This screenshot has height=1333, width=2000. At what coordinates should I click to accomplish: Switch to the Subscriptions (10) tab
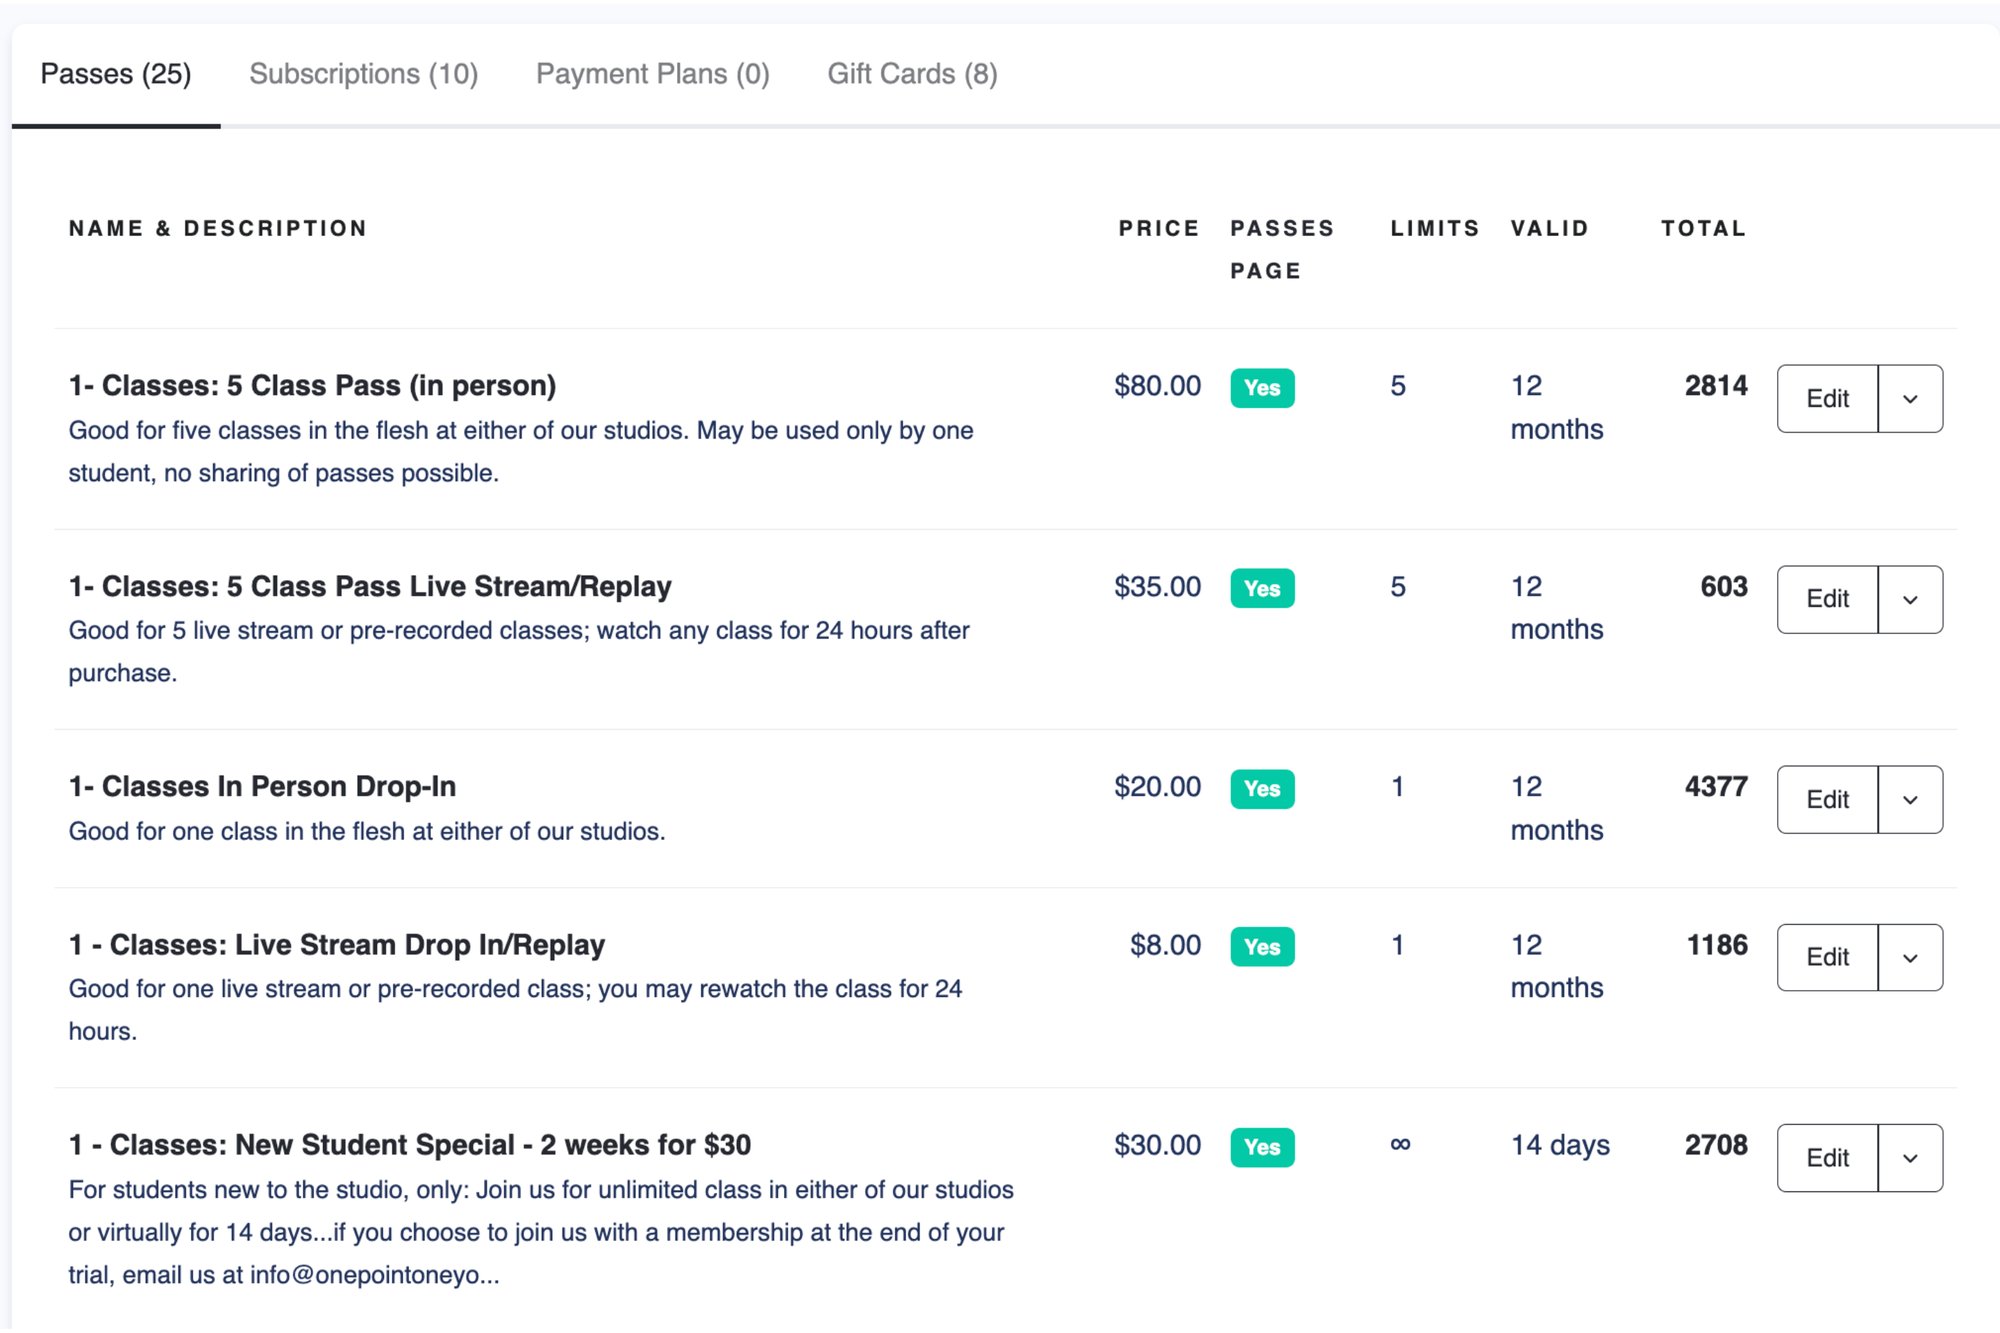pyautogui.click(x=363, y=74)
